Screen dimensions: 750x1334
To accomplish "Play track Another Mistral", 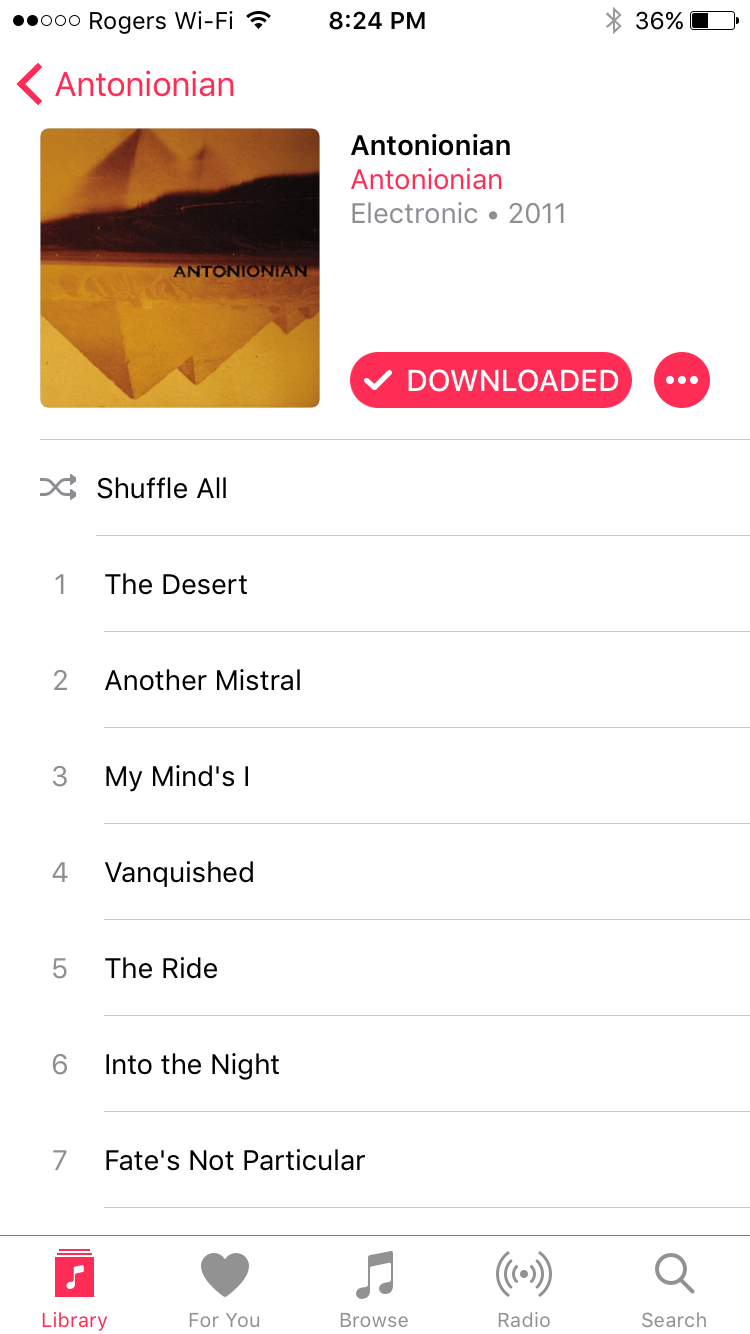I will tap(395, 680).
